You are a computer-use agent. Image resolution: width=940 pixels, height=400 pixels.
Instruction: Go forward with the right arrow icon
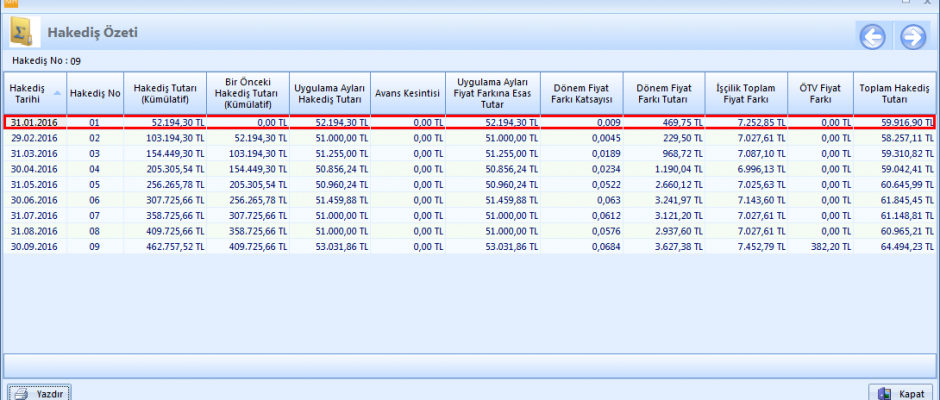pos(912,37)
